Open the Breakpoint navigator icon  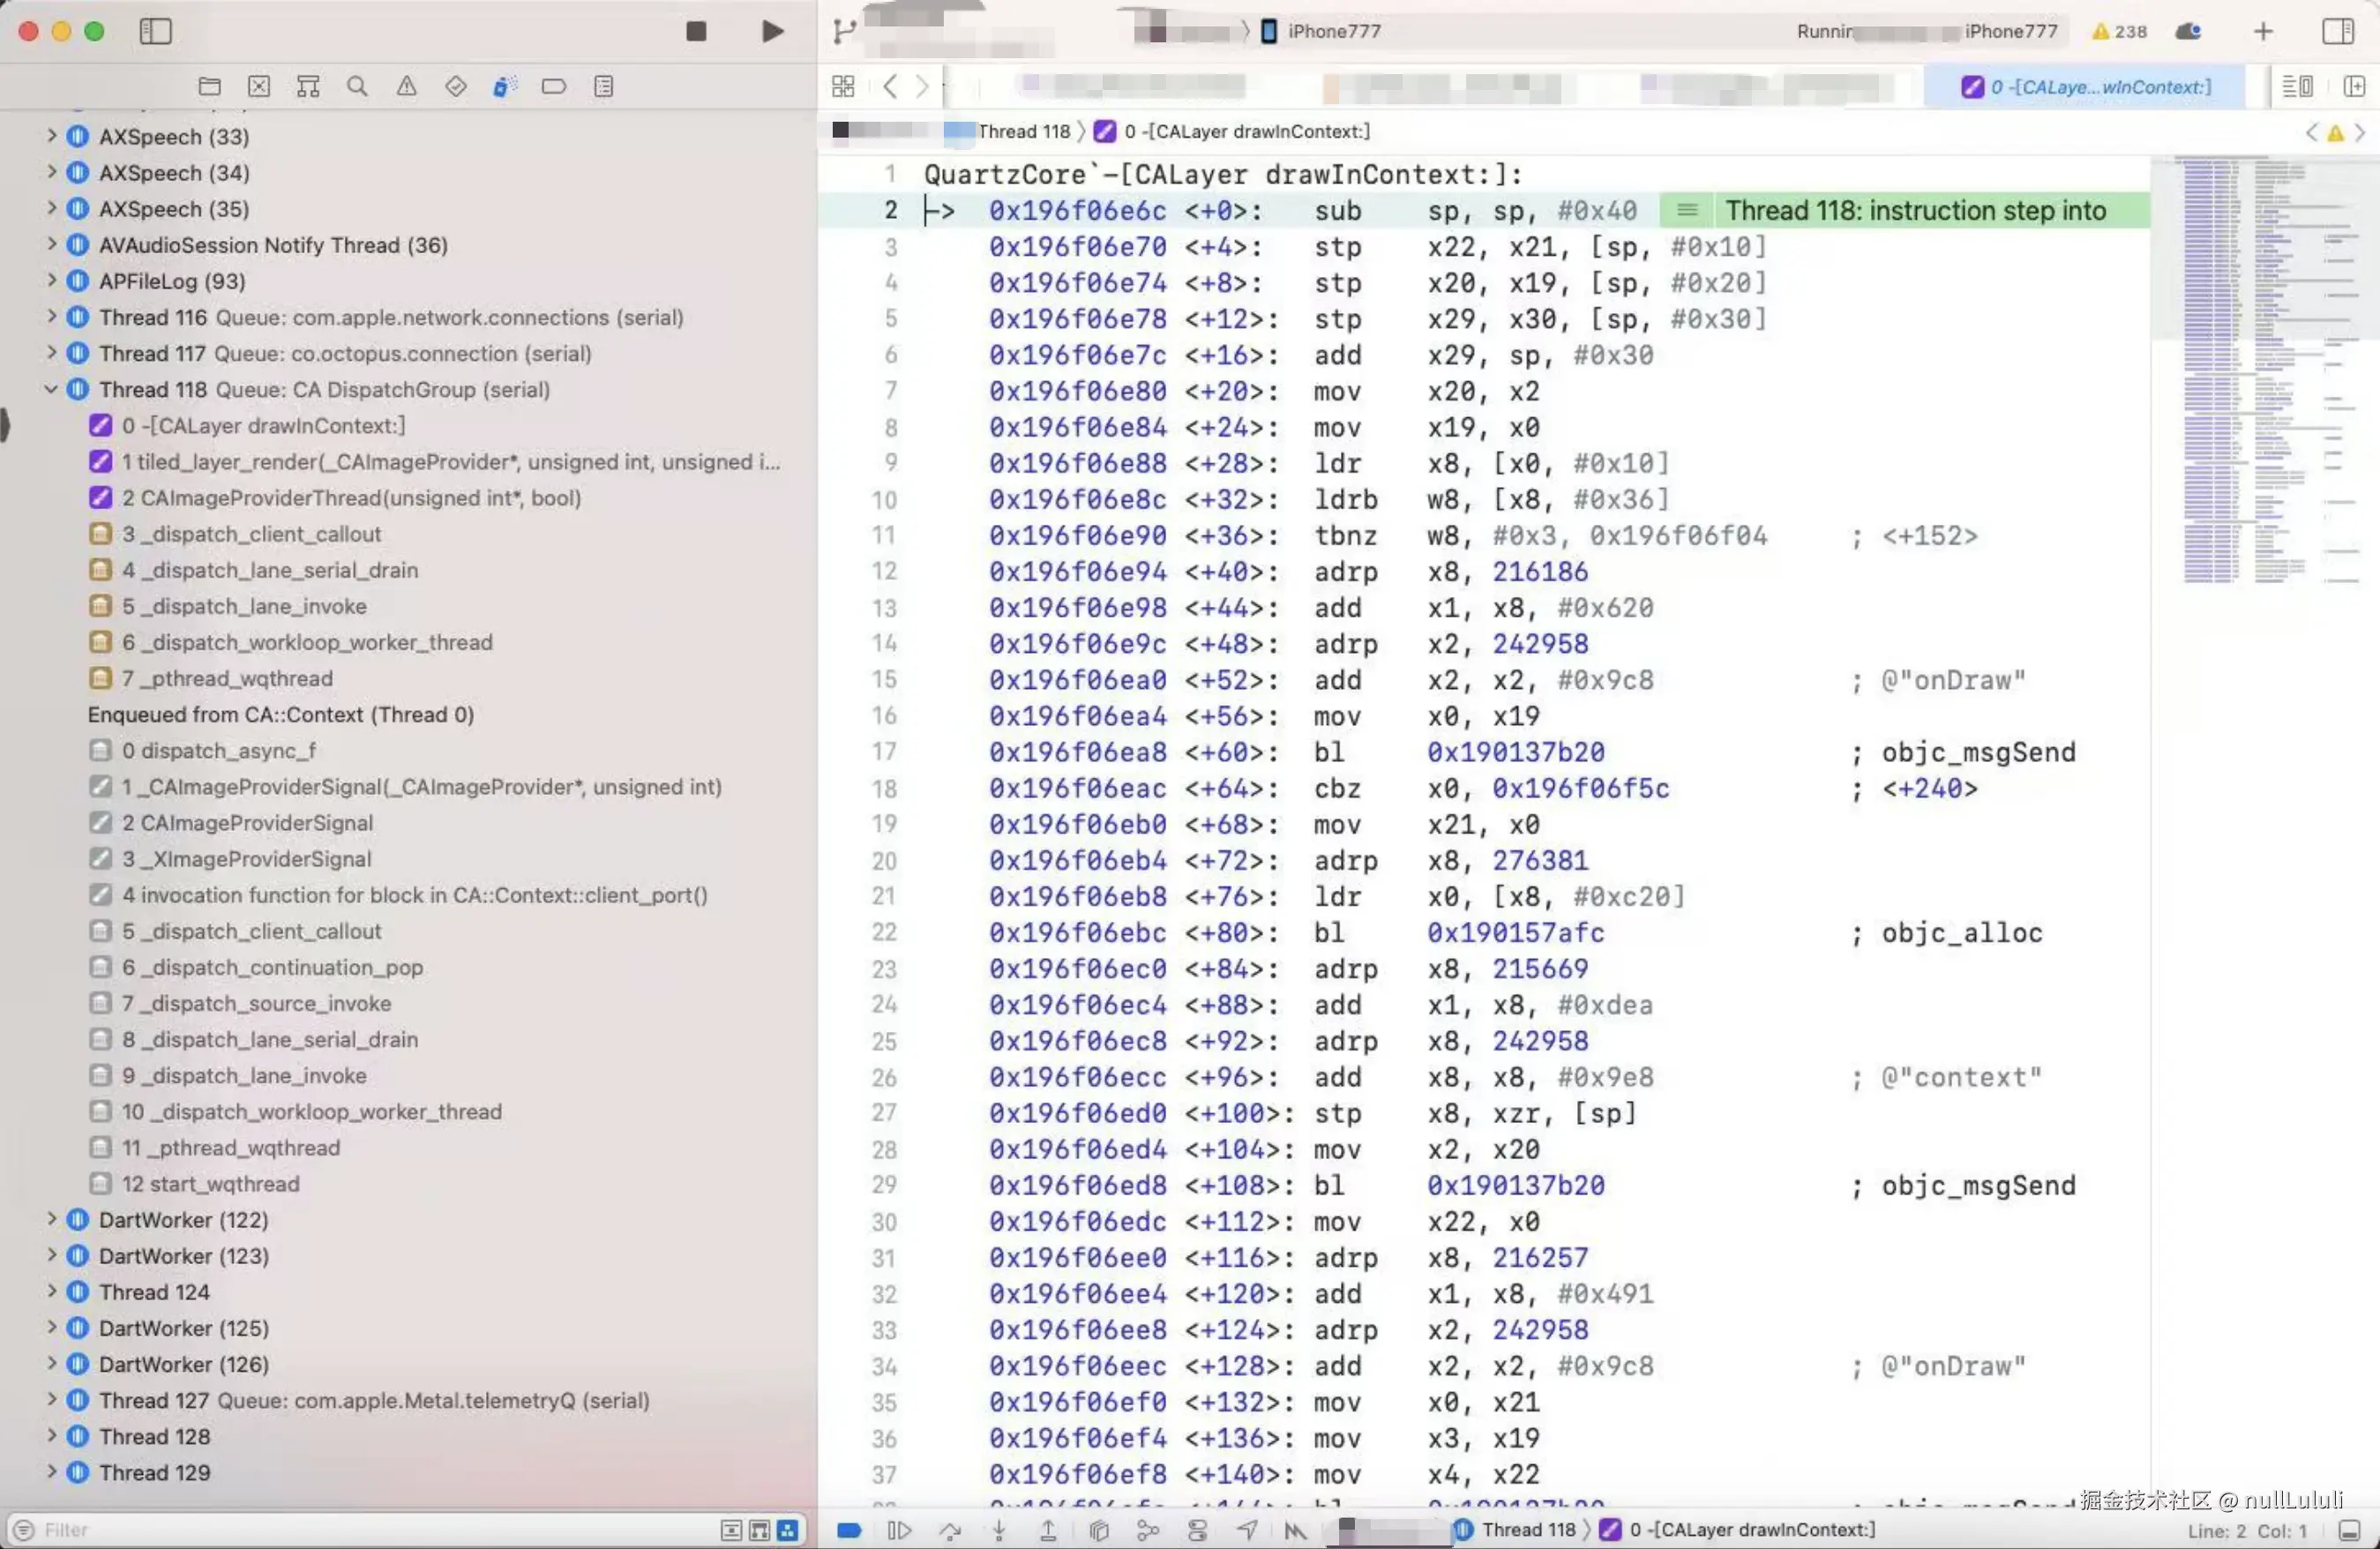click(x=553, y=86)
